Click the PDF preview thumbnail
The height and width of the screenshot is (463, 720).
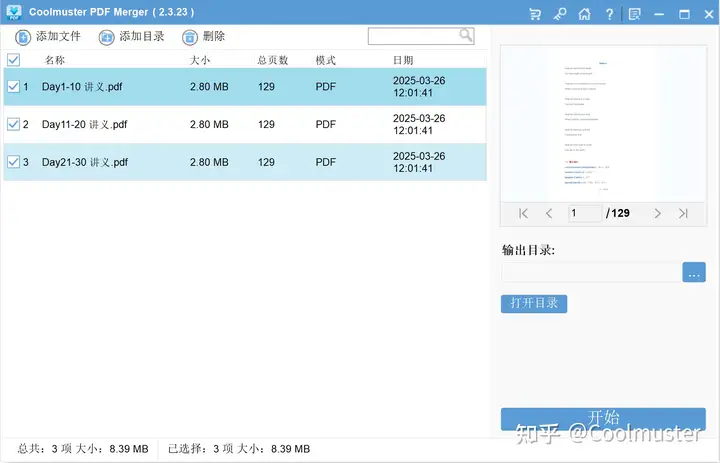click(x=603, y=124)
